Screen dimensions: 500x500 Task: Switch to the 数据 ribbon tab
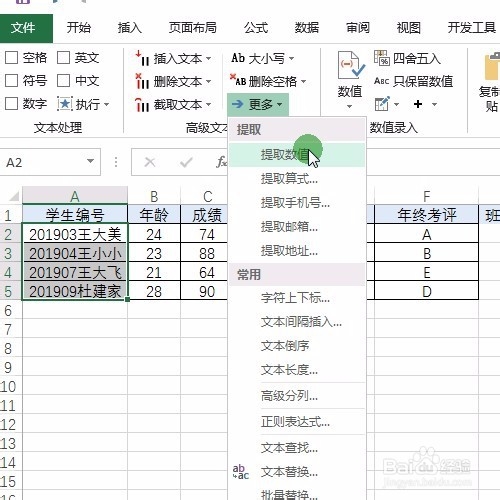(x=307, y=28)
